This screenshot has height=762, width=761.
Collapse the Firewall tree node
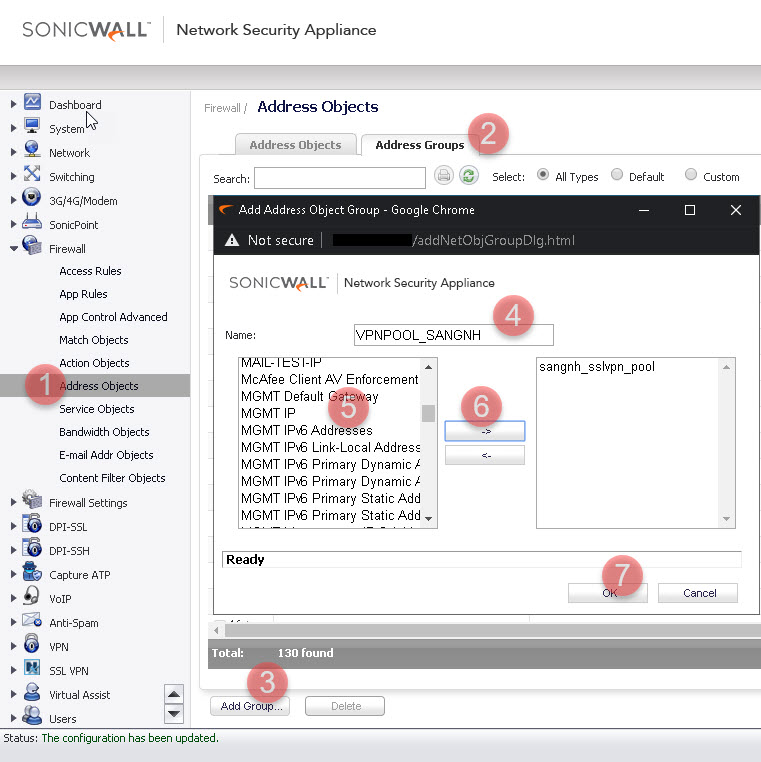coord(14,248)
